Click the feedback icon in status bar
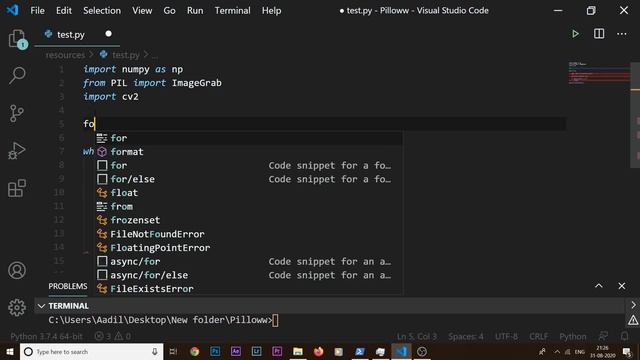Screen dimensions: 640x360 (603, 336)
